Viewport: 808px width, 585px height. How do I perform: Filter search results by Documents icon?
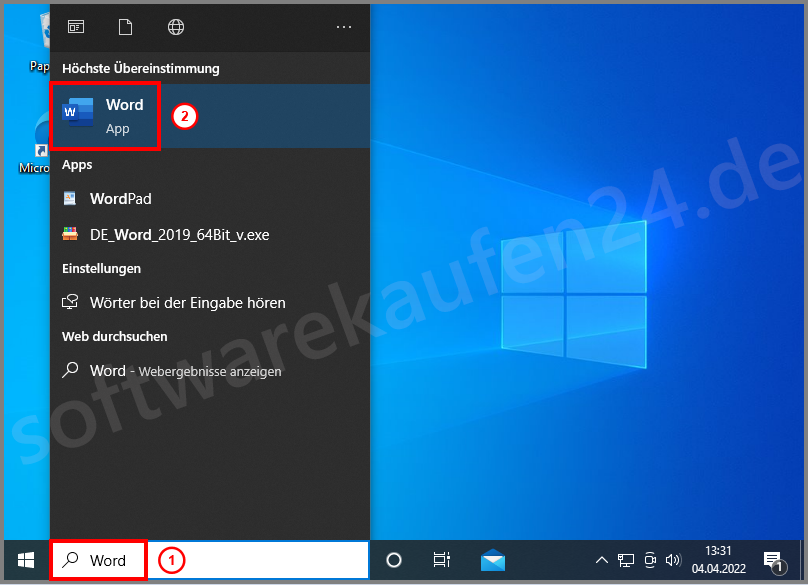click(x=126, y=27)
